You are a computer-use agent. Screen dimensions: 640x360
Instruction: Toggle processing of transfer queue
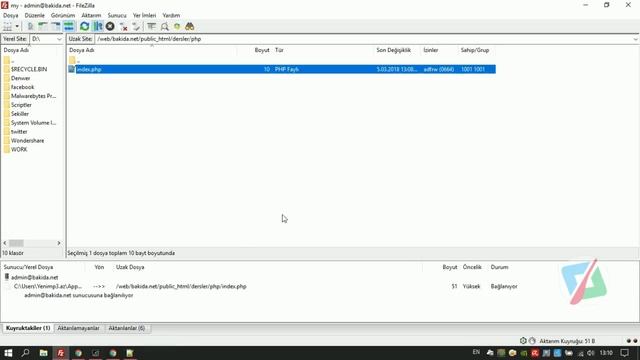click(x=98, y=27)
